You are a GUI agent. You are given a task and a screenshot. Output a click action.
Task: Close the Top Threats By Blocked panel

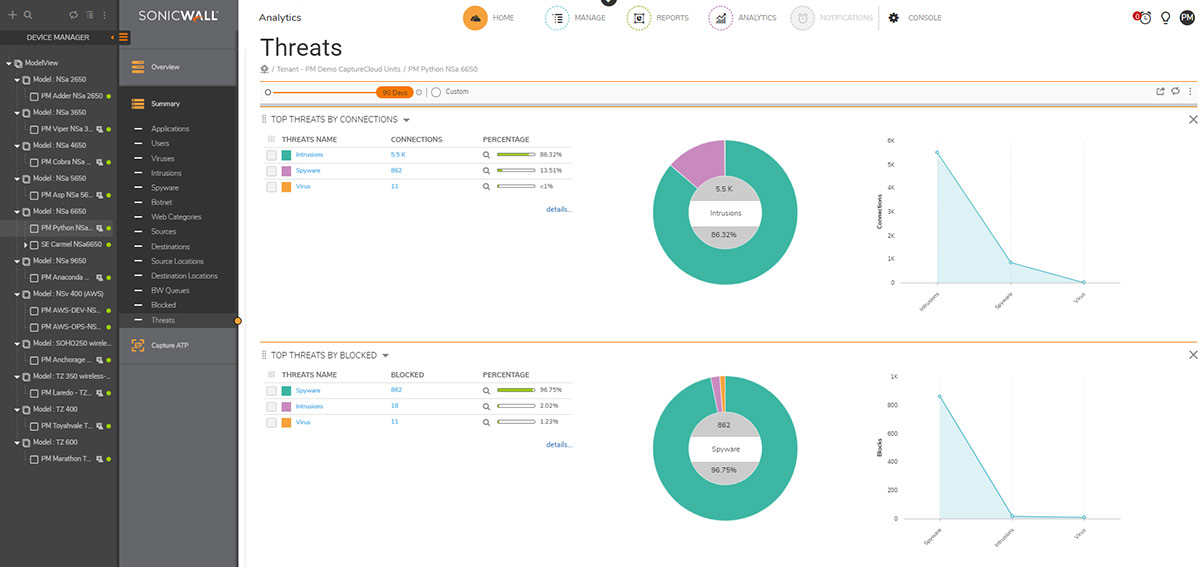(1192, 355)
